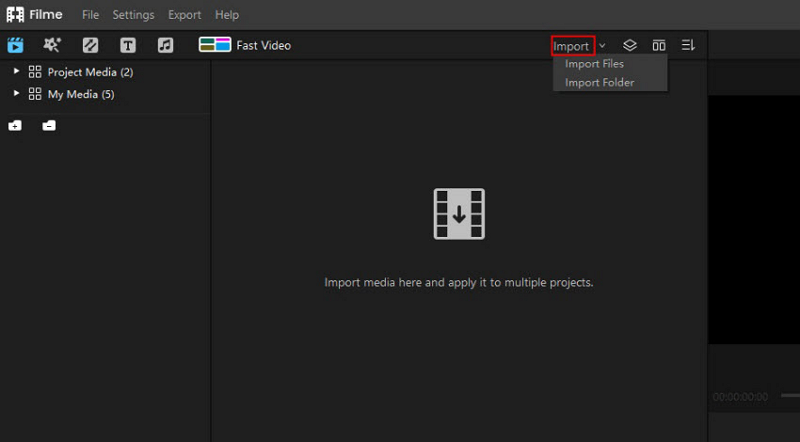Image resolution: width=800 pixels, height=442 pixels.
Task: Expand the My Media tree arrow
Action: [x=16, y=93]
